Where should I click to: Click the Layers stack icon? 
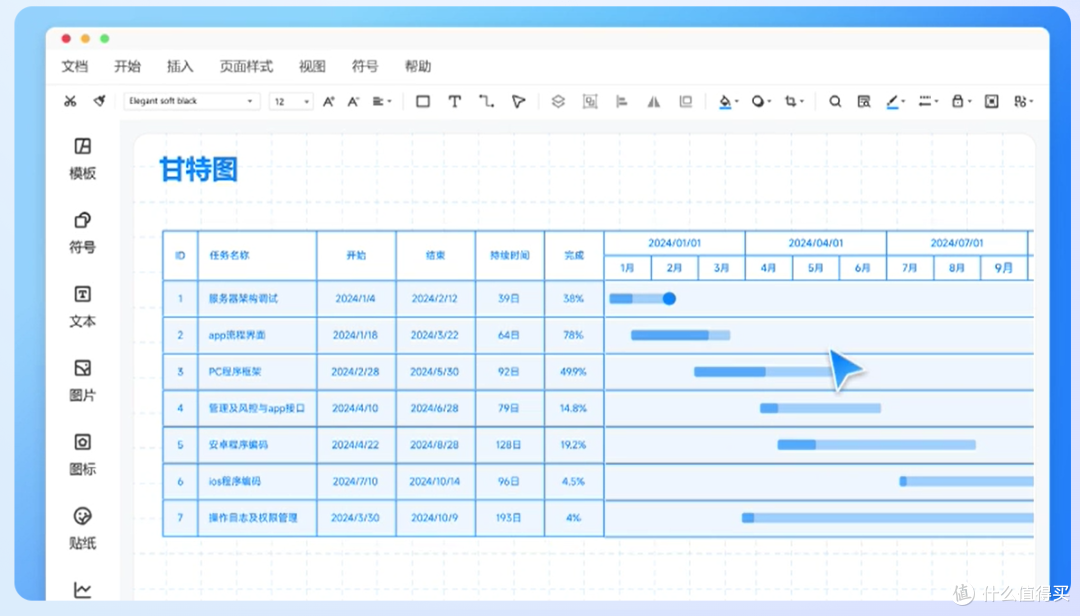click(x=558, y=101)
